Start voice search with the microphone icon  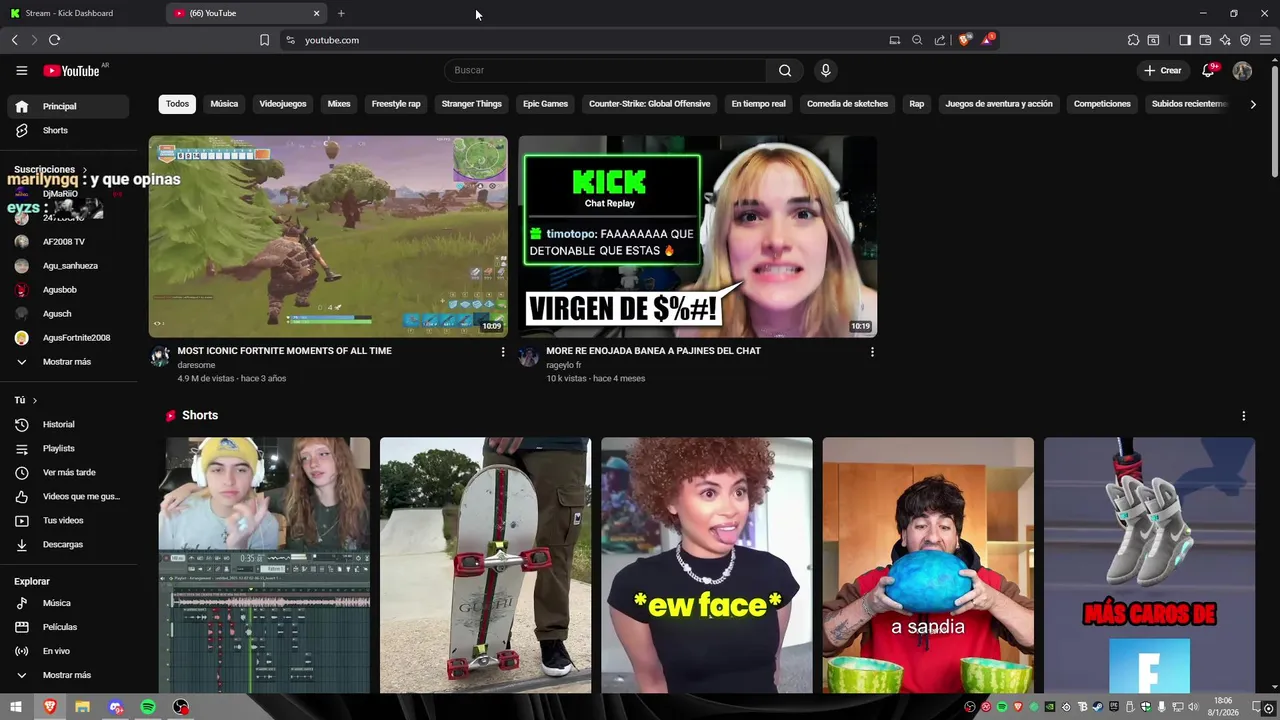point(825,70)
